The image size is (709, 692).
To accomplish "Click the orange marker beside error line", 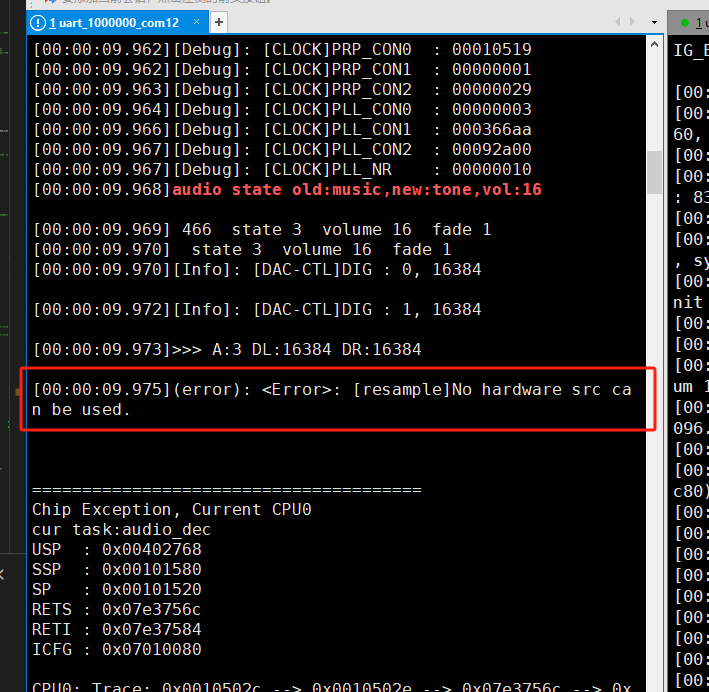I will [18, 392].
